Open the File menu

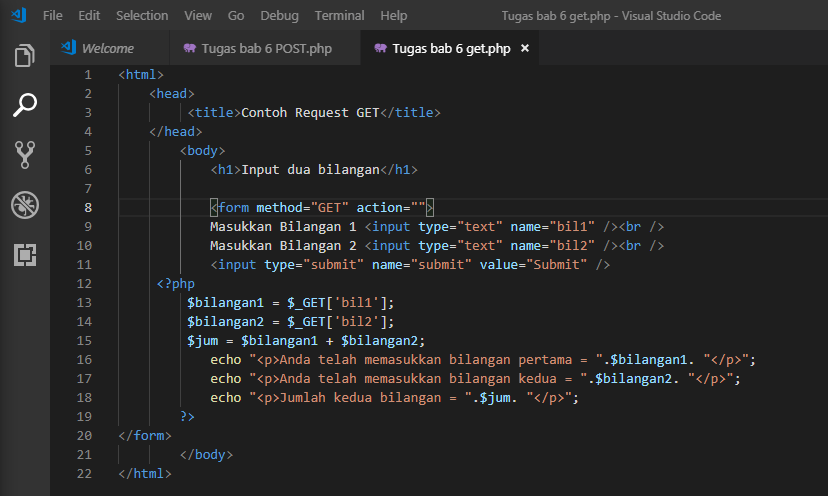coord(52,16)
